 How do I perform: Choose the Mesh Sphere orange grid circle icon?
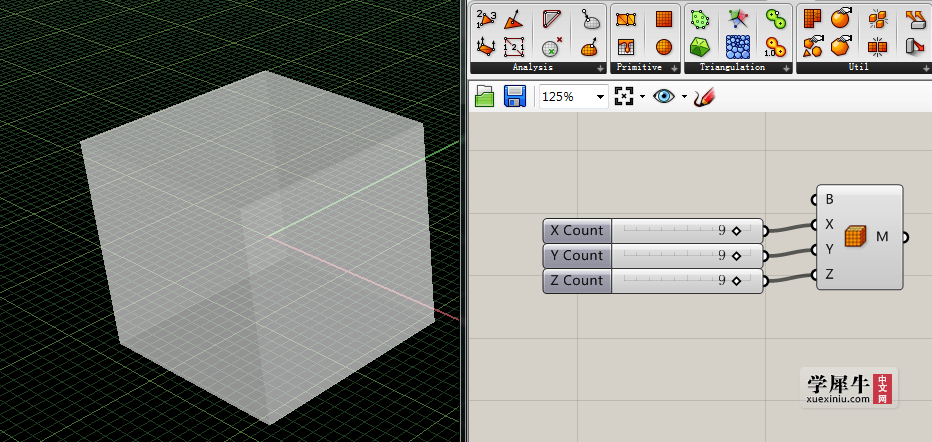(x=664, y=46)
